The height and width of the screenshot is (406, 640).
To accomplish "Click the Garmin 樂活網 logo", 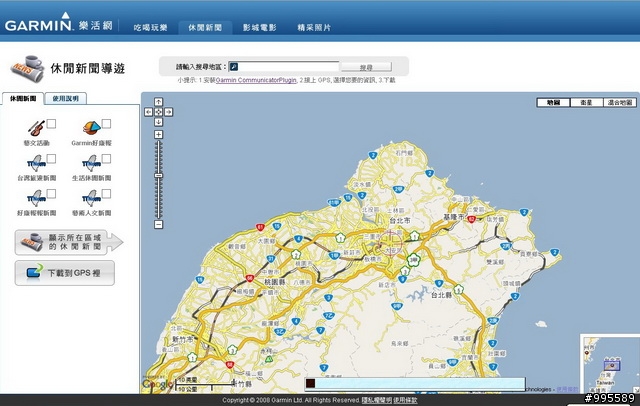I will [59, 23].
